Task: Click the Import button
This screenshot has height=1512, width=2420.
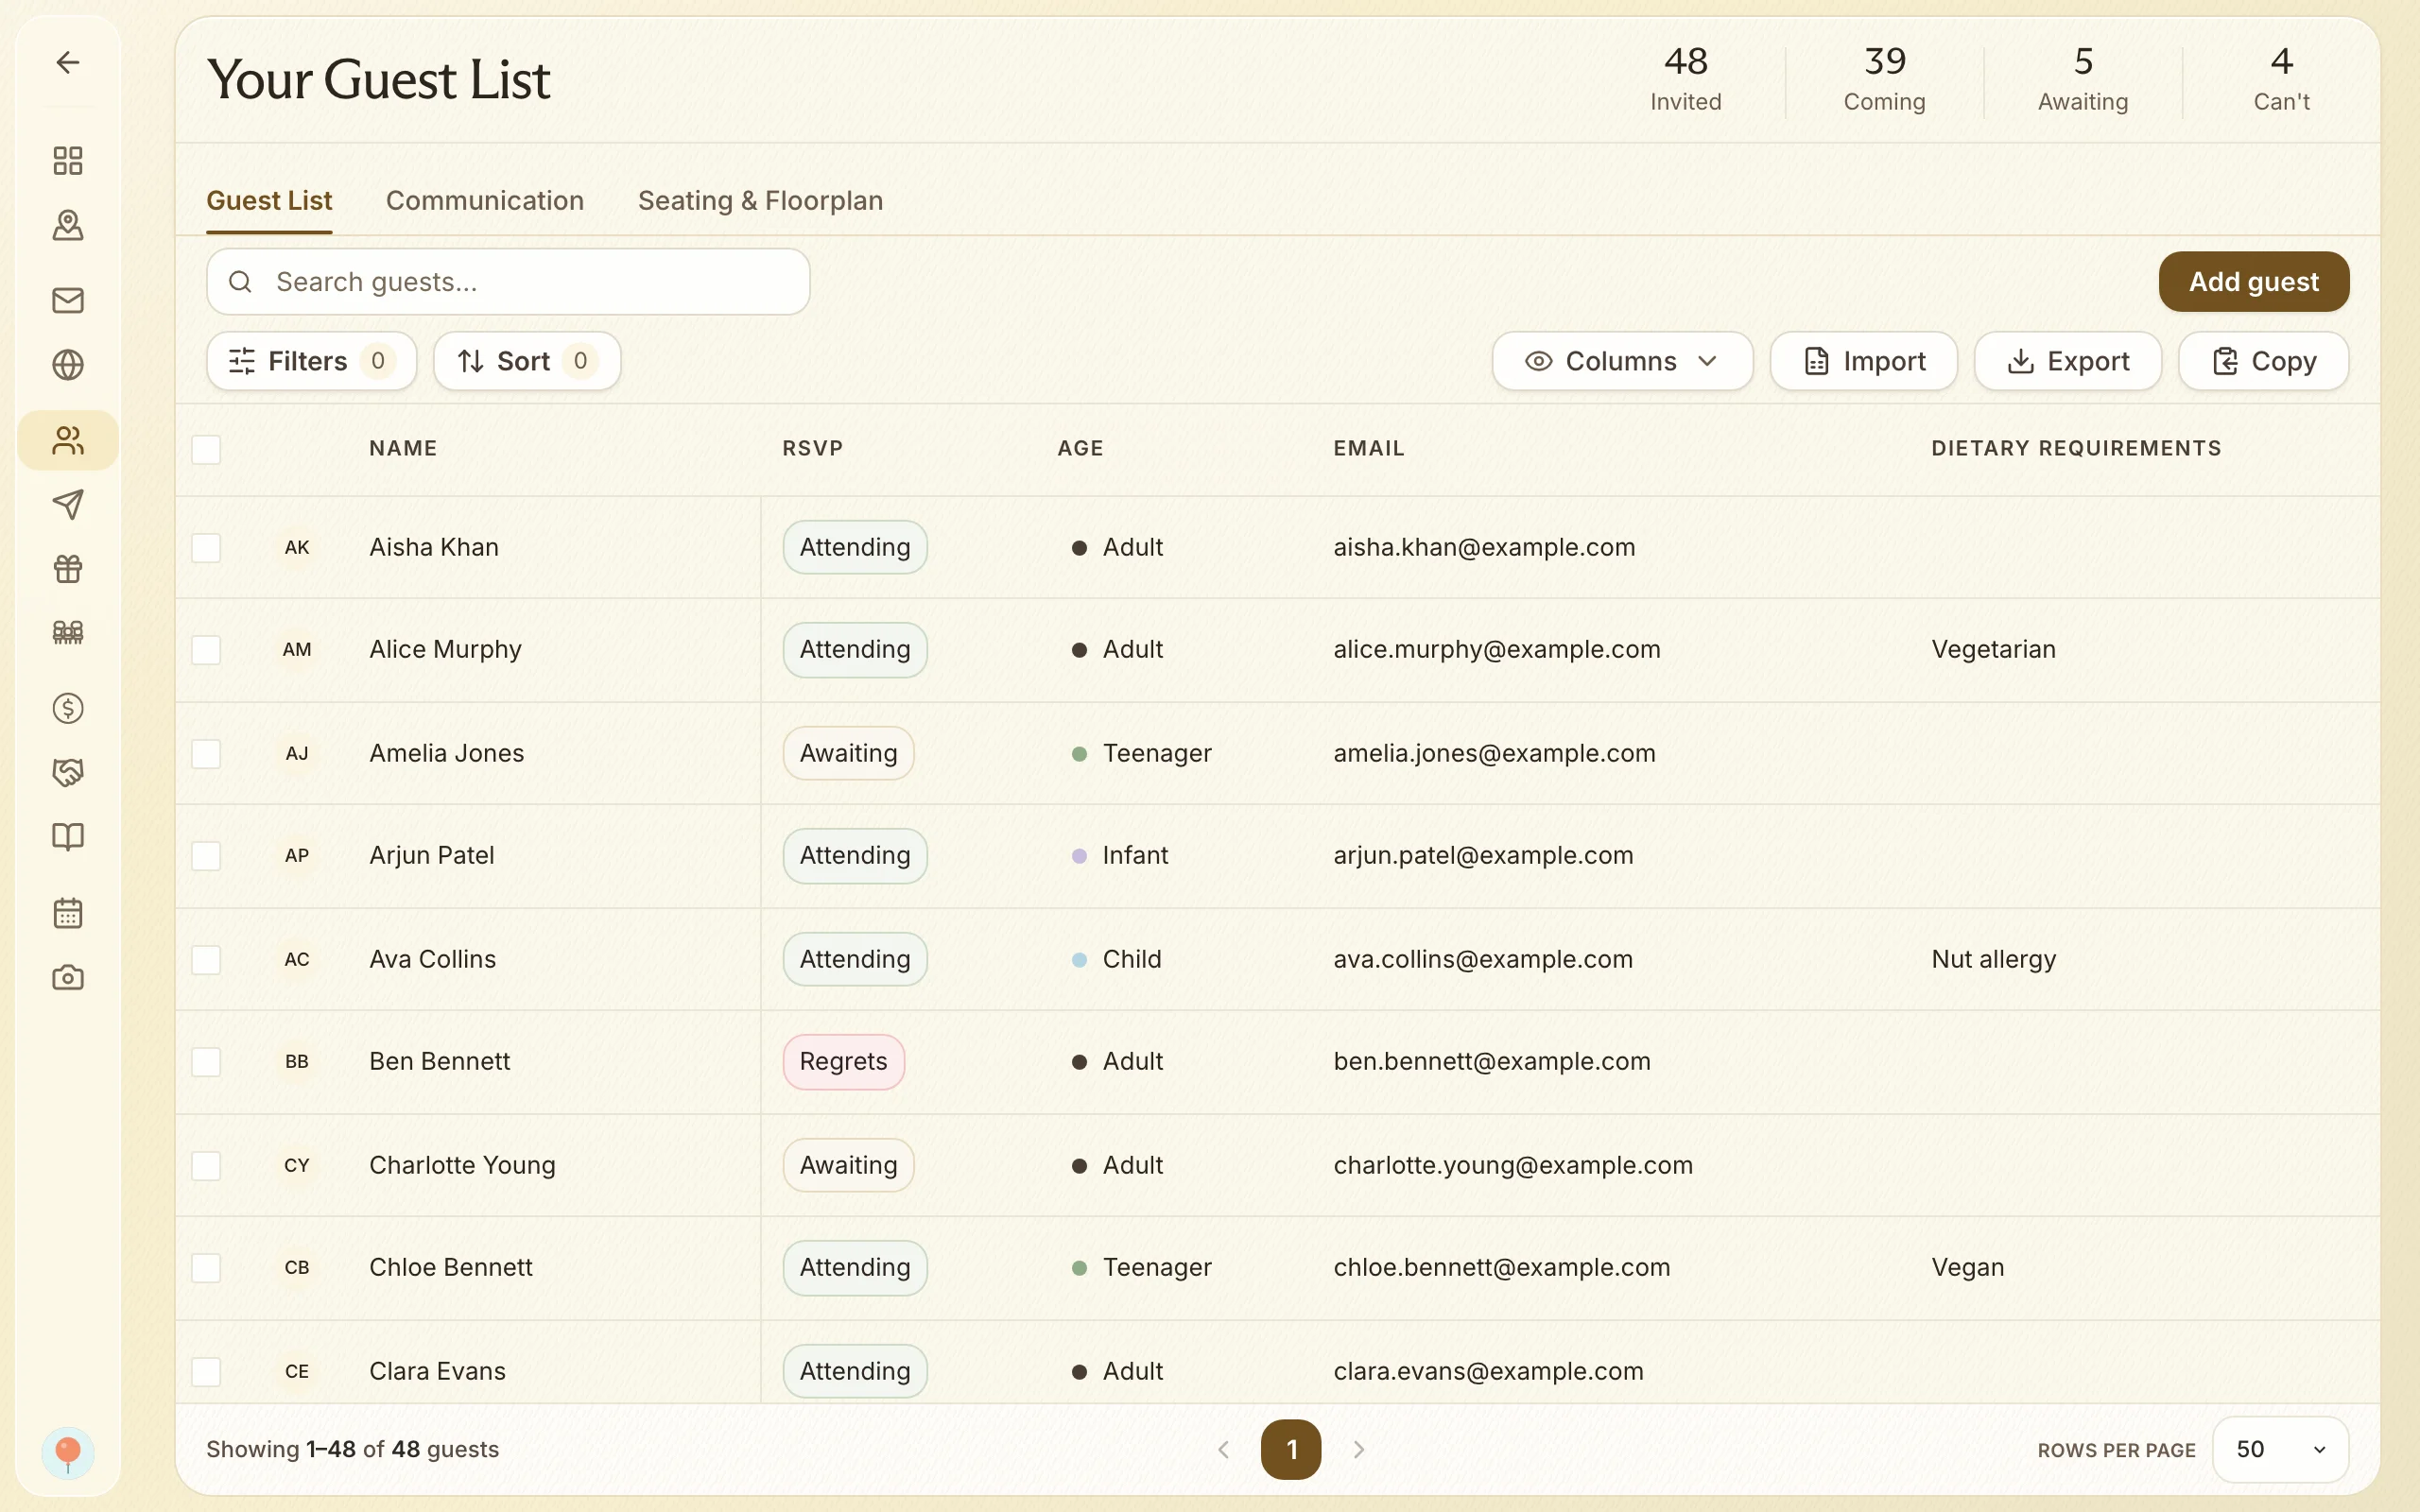Action: 1863,361
